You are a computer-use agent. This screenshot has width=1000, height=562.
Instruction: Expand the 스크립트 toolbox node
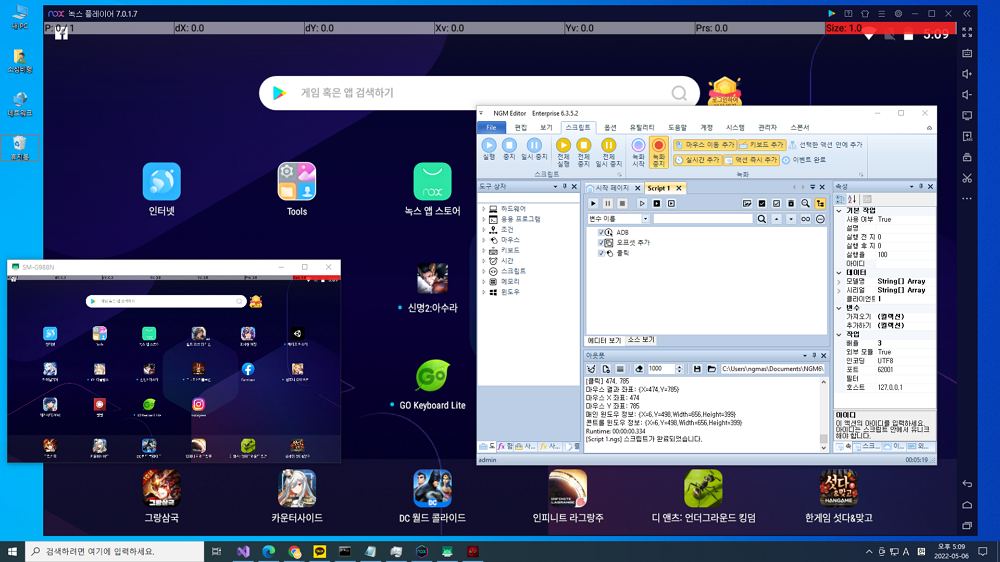(x=483, y=271)
